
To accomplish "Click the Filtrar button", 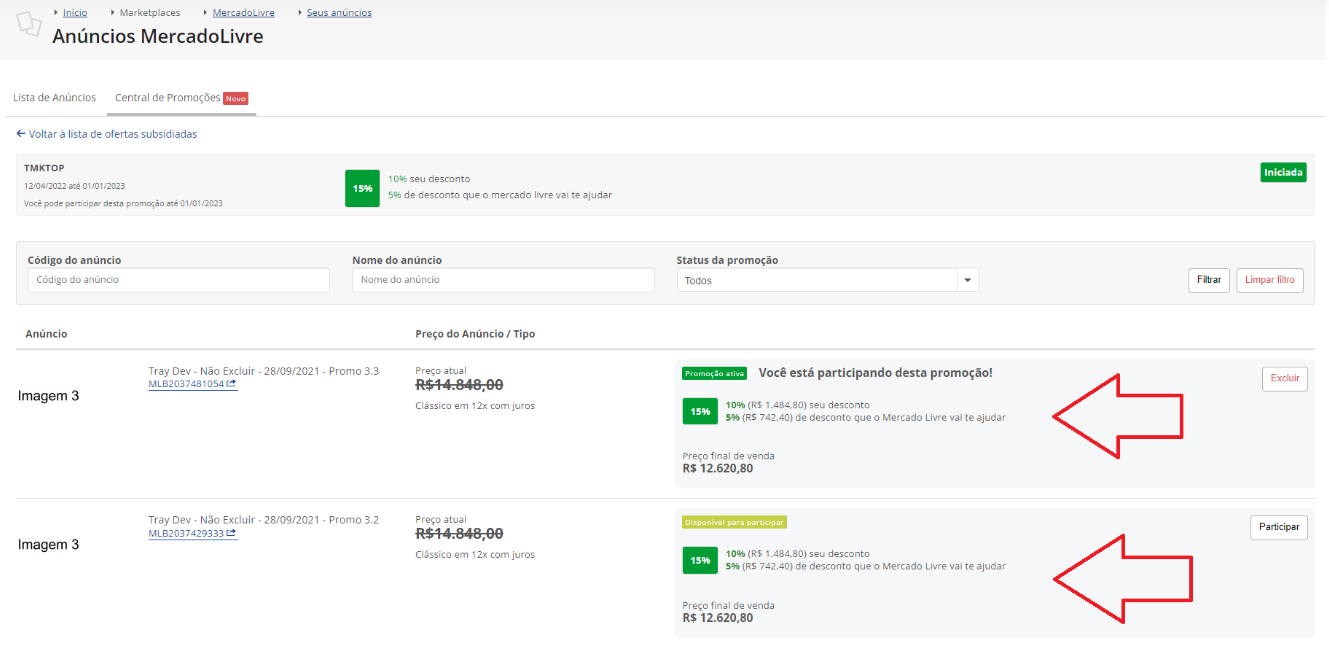I will click(1209, 280).
